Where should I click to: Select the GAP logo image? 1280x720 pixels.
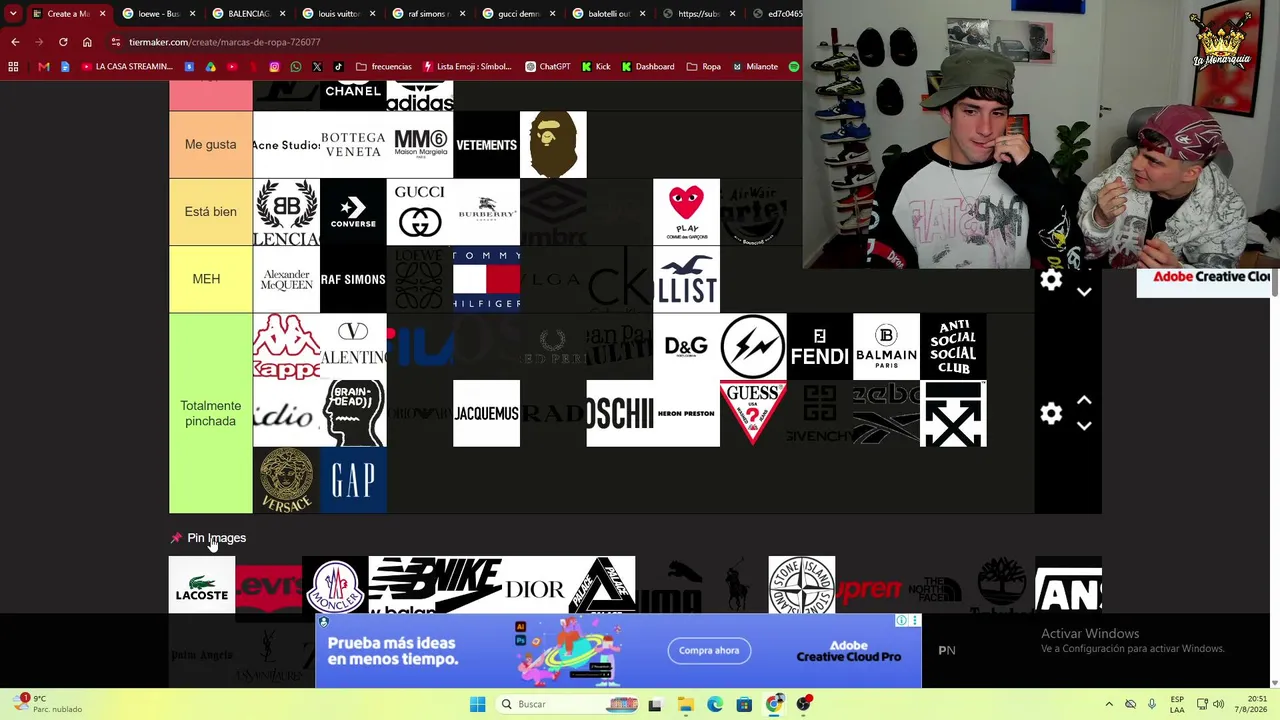pyautogui.click(x=353, y=480)
